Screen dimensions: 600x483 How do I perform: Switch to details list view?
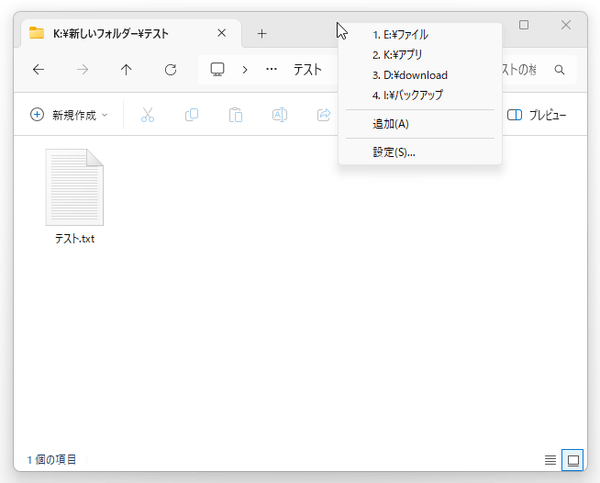(x=550, y=460)
